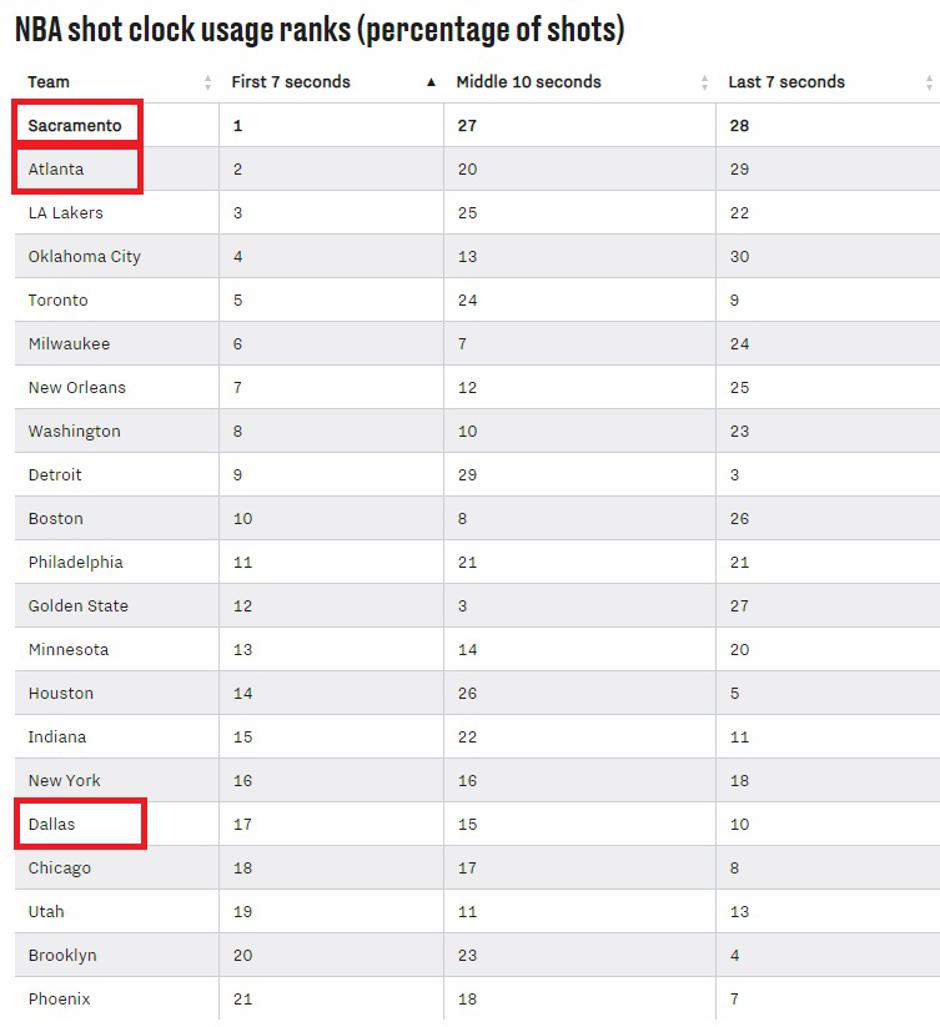The width and height of the screenshot is (940, 1027).
Task: Click the Dallas team name
Action: (52, 824)
